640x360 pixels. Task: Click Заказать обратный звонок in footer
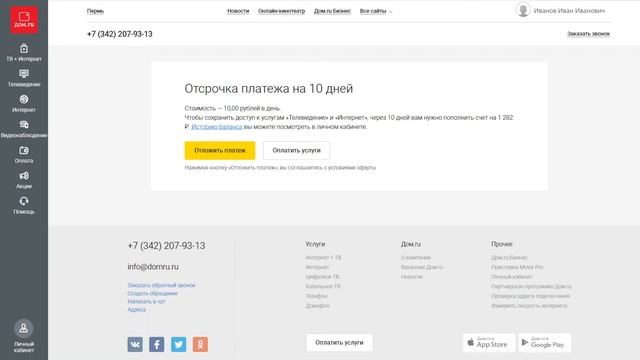coord(161,285)
